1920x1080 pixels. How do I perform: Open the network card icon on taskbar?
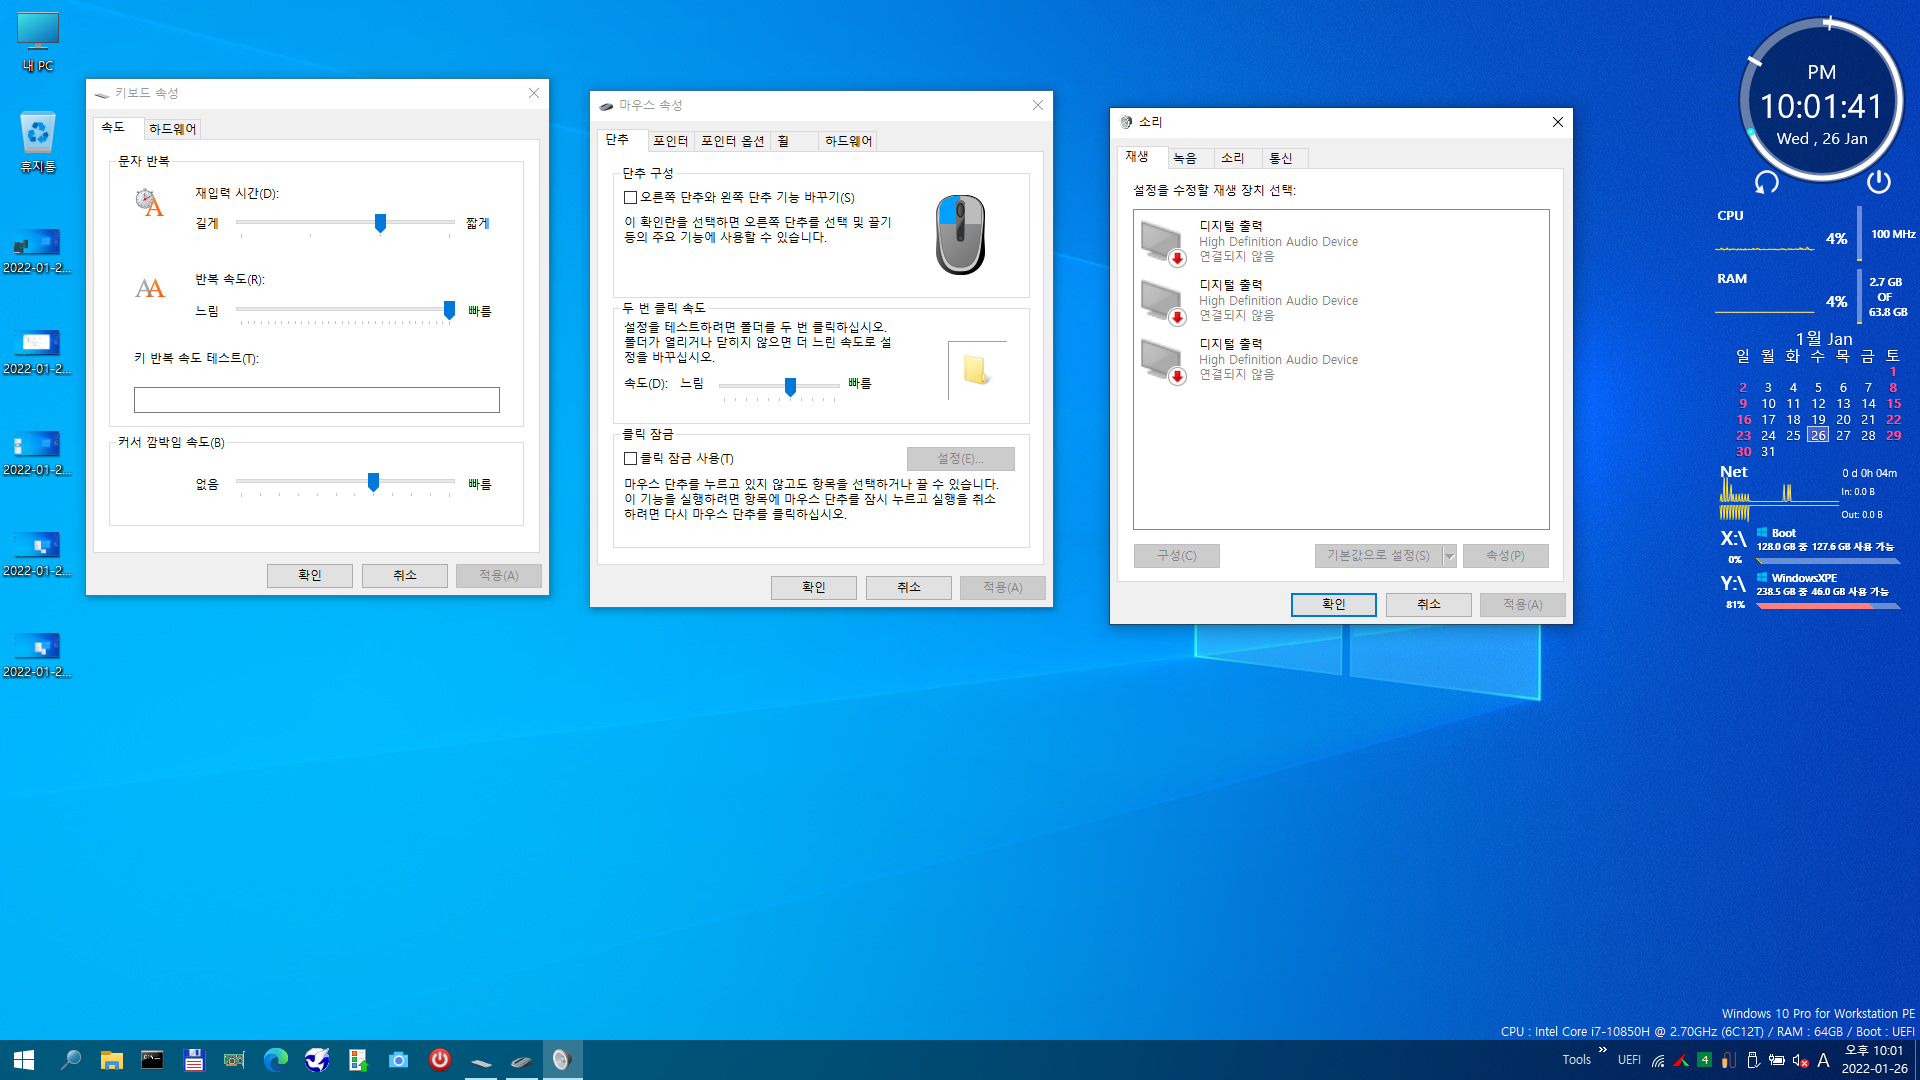[234, 1060]
